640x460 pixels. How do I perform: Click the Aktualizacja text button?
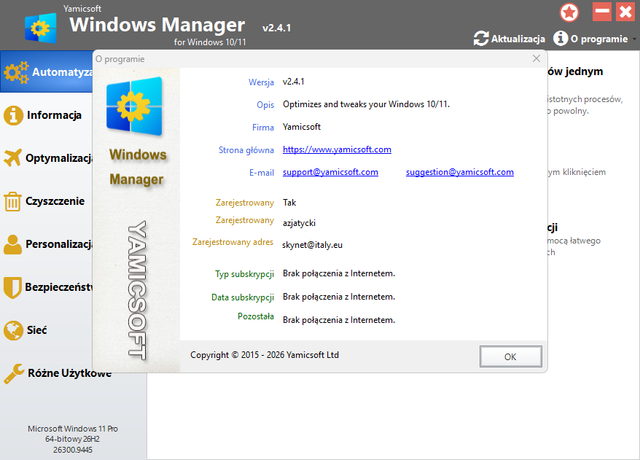tap(518, 39)
